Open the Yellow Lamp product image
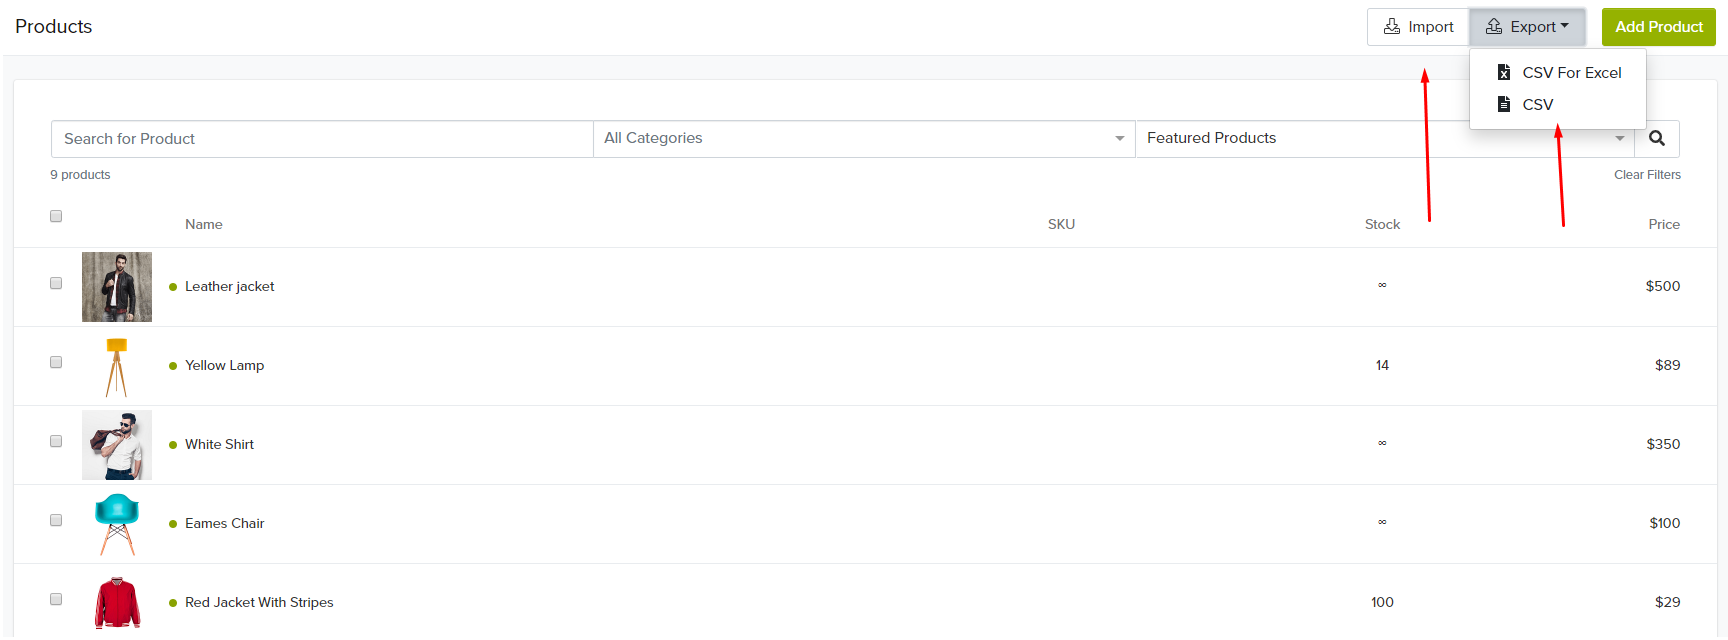 (117, 366)
